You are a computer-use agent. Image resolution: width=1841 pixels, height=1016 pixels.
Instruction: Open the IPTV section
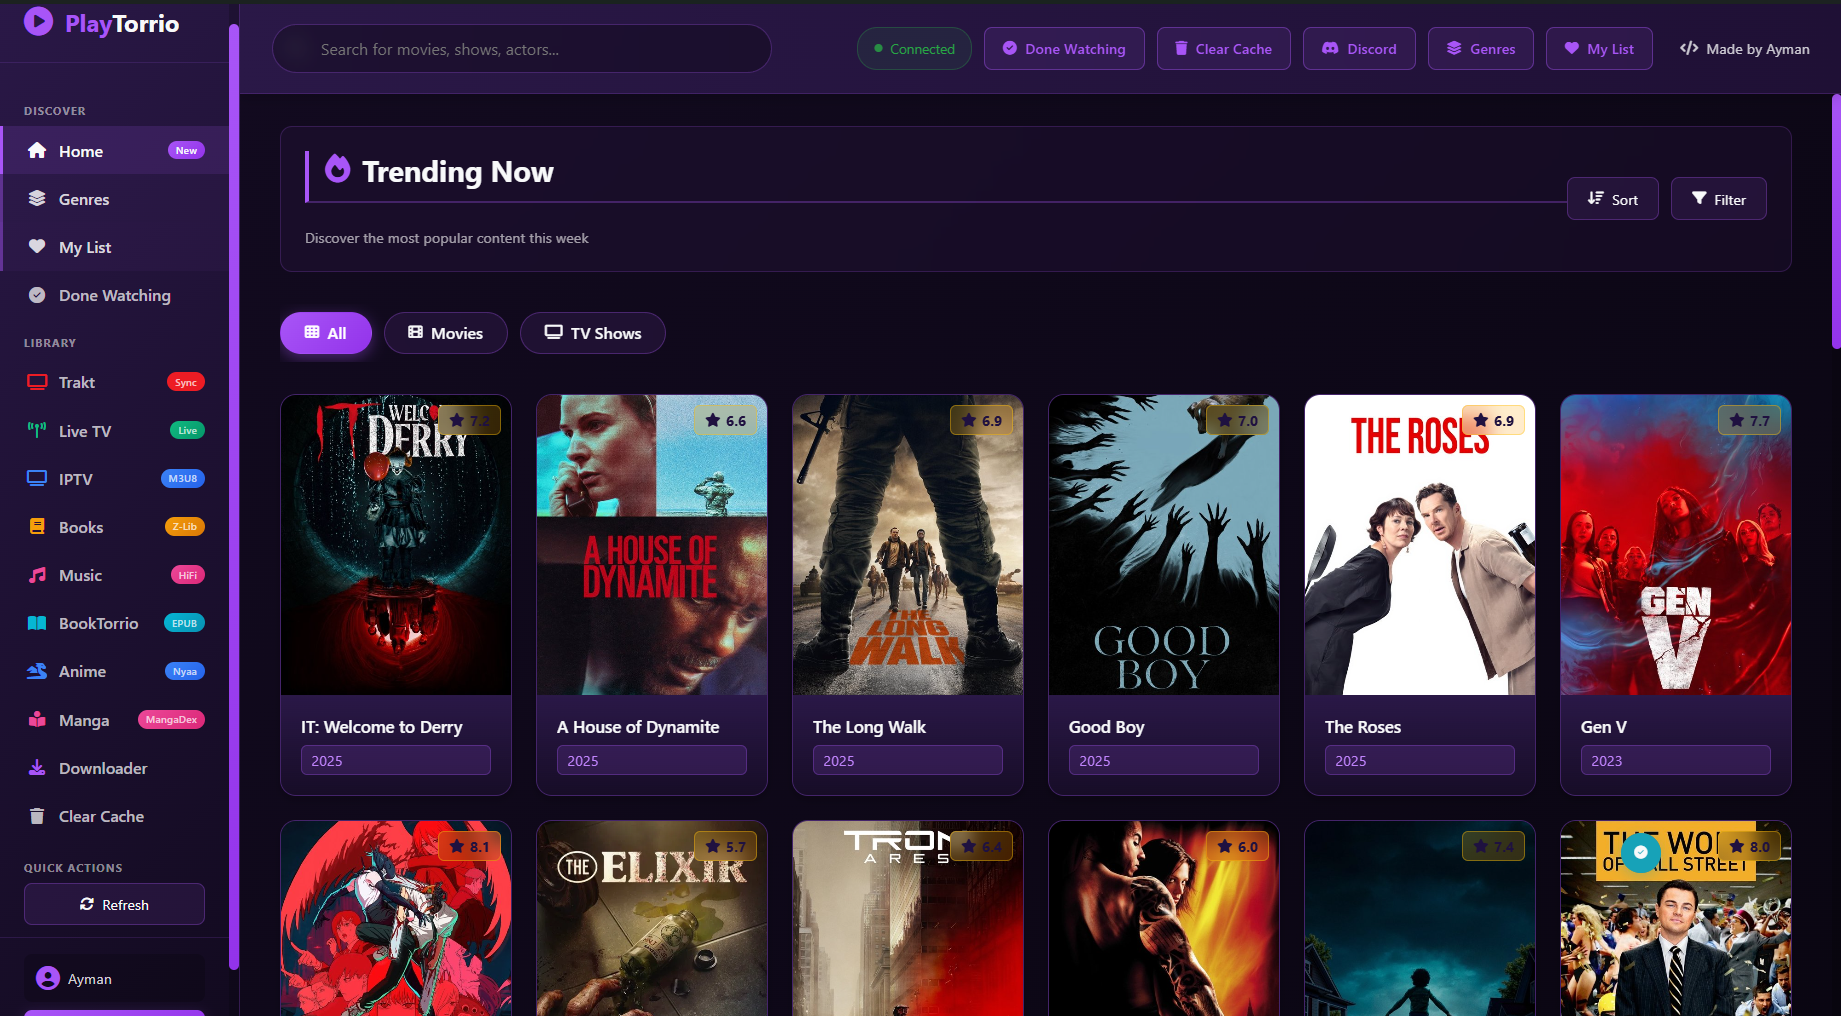(75, 479)
